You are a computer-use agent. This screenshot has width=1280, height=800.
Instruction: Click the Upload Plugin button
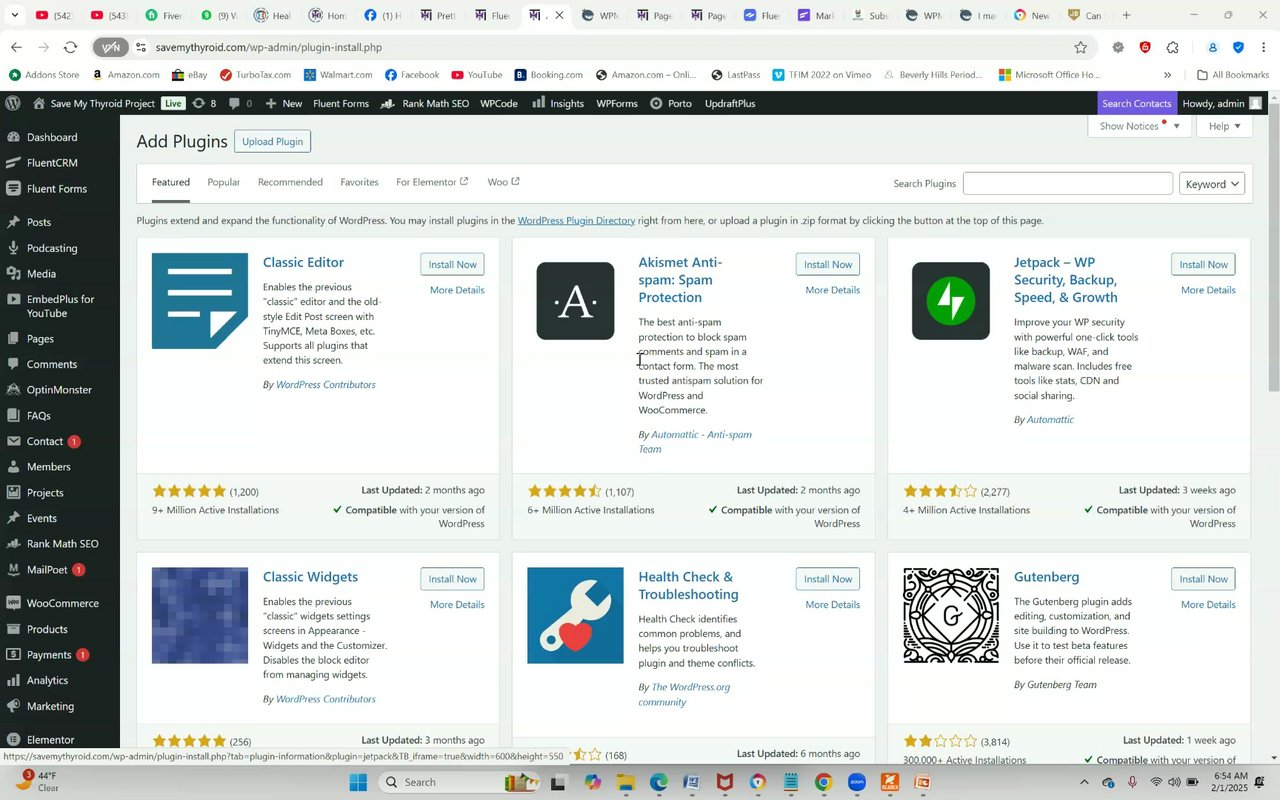(272, 141)
